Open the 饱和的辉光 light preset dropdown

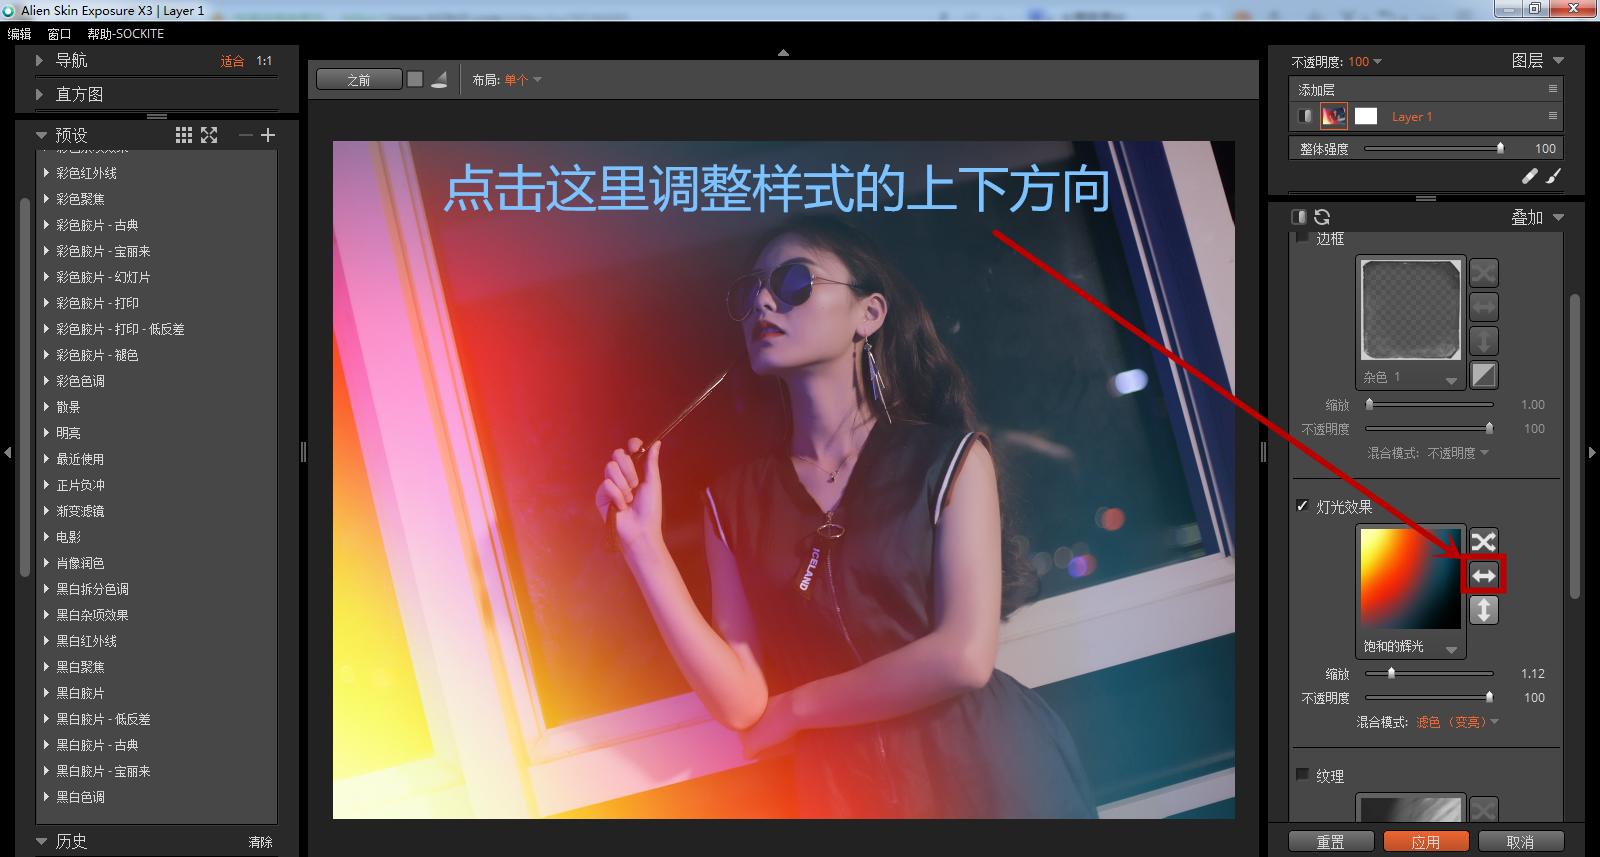pos(1411,647)
